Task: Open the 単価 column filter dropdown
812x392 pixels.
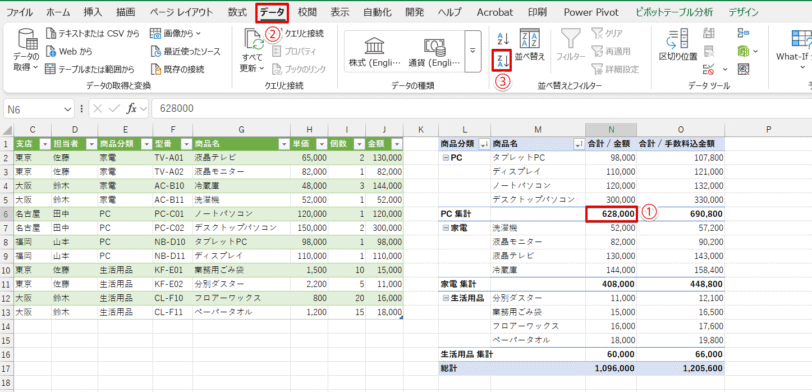Action: 322,144
